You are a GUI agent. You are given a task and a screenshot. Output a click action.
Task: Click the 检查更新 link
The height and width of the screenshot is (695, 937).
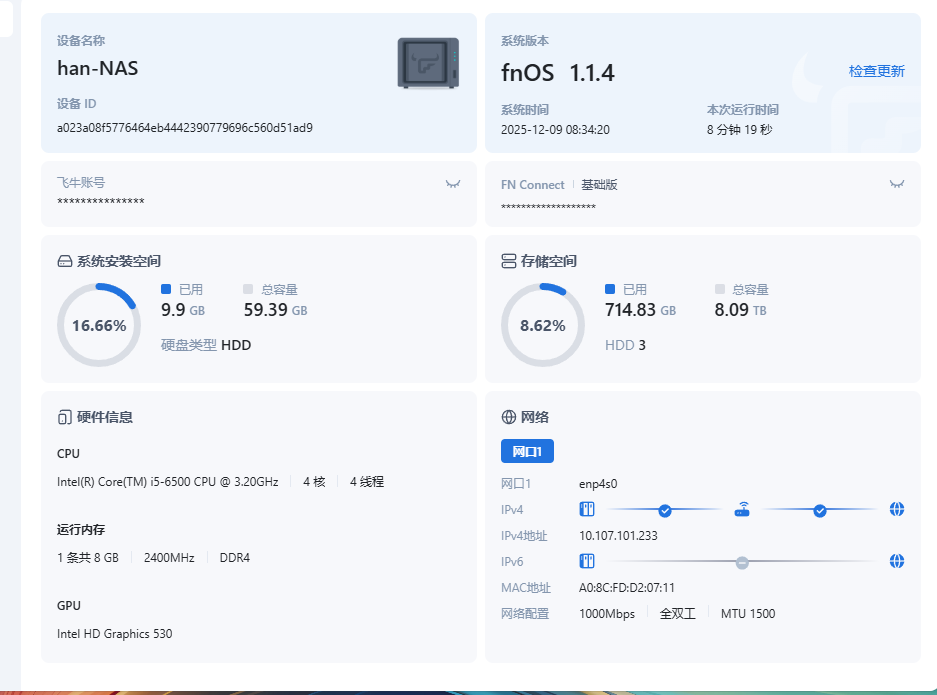[x=876, y=71]
